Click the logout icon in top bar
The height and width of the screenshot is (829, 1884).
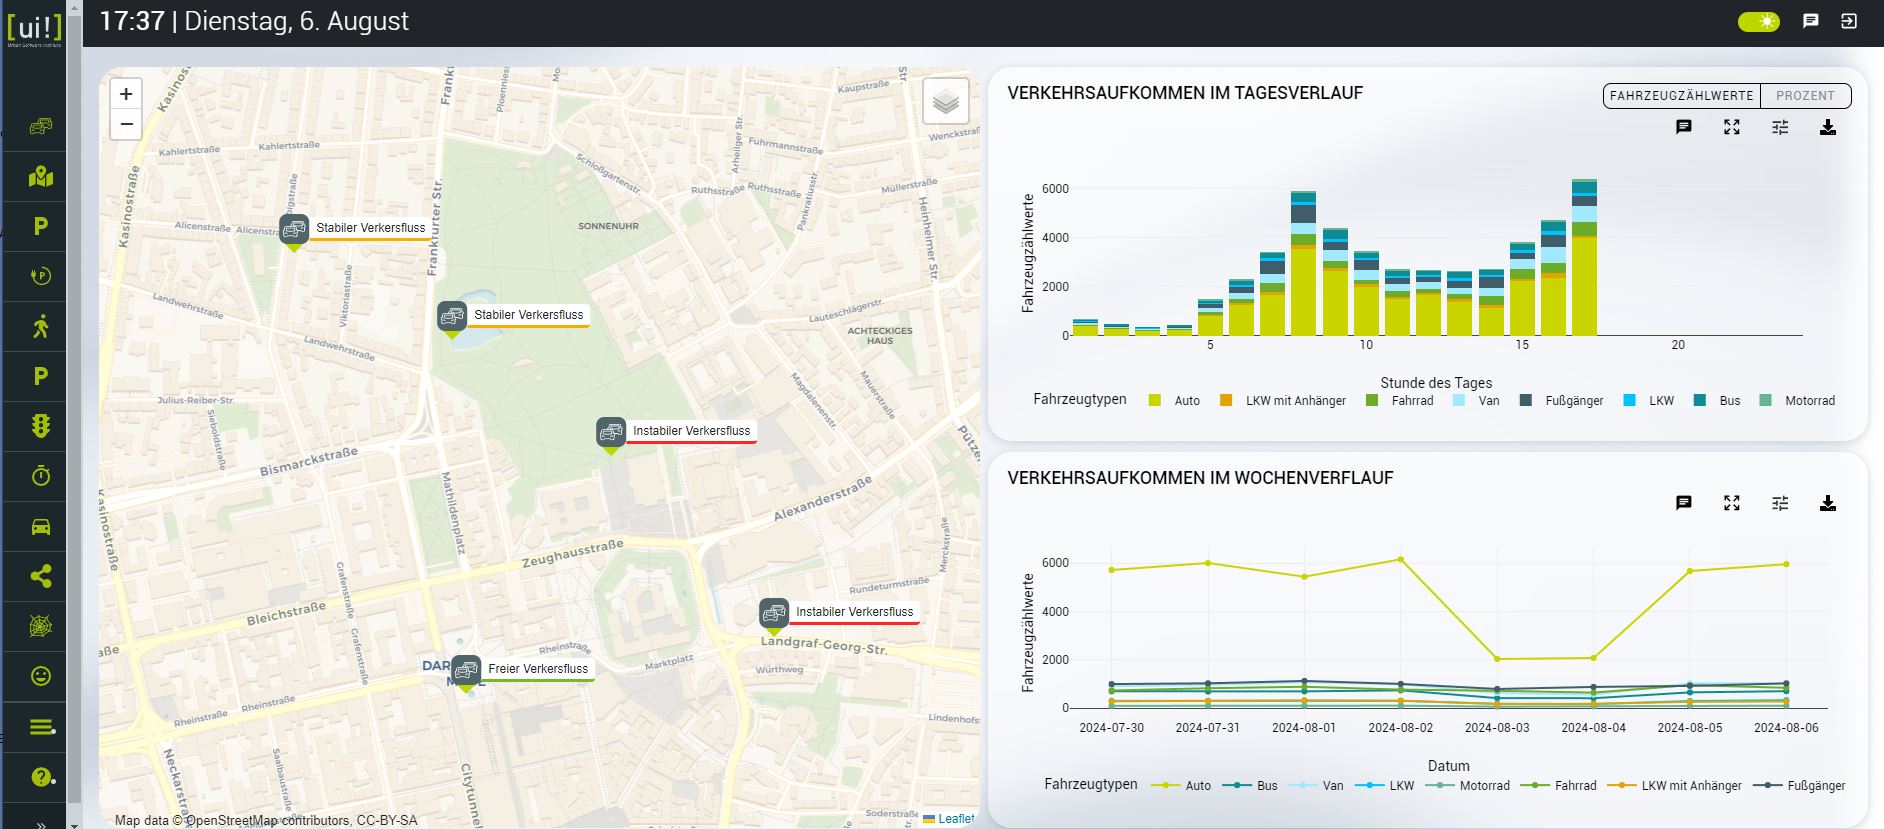click(x=1849, y=21)
